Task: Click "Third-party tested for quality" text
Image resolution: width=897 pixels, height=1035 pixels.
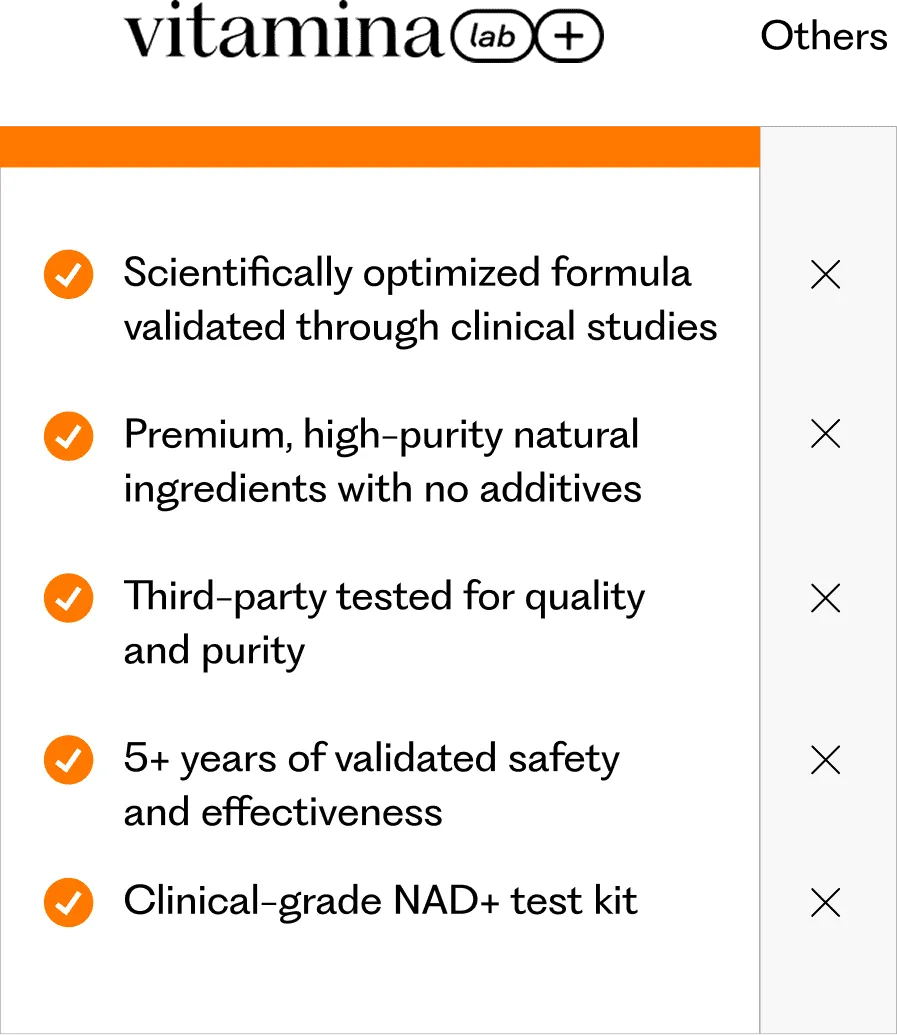Action: coord(384,597)
